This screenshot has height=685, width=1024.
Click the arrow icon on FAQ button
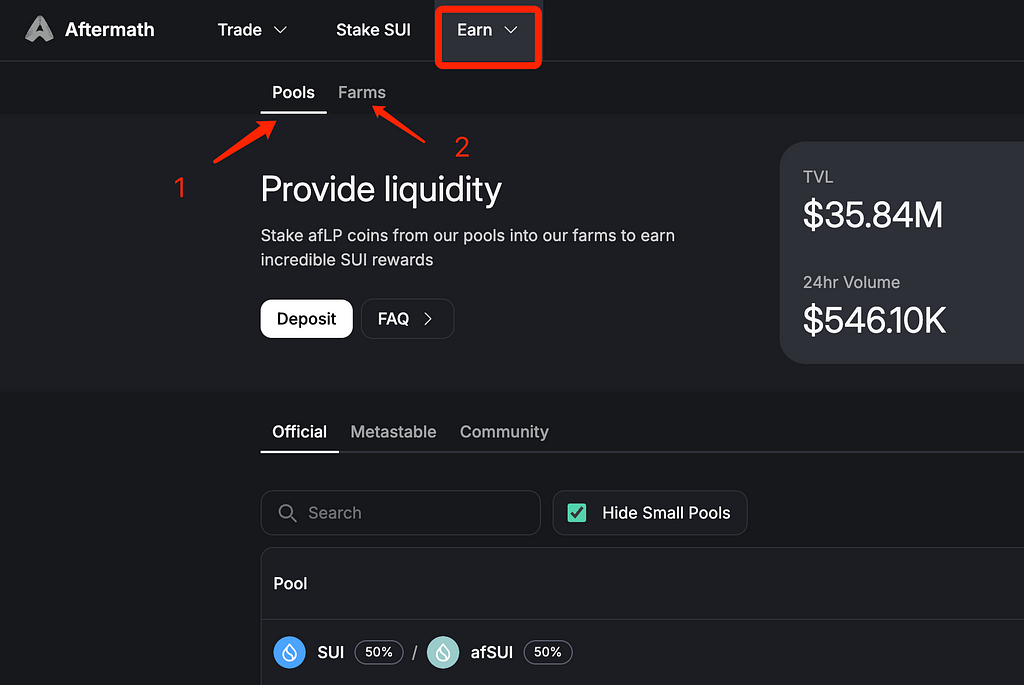click(x=428, y=319)
